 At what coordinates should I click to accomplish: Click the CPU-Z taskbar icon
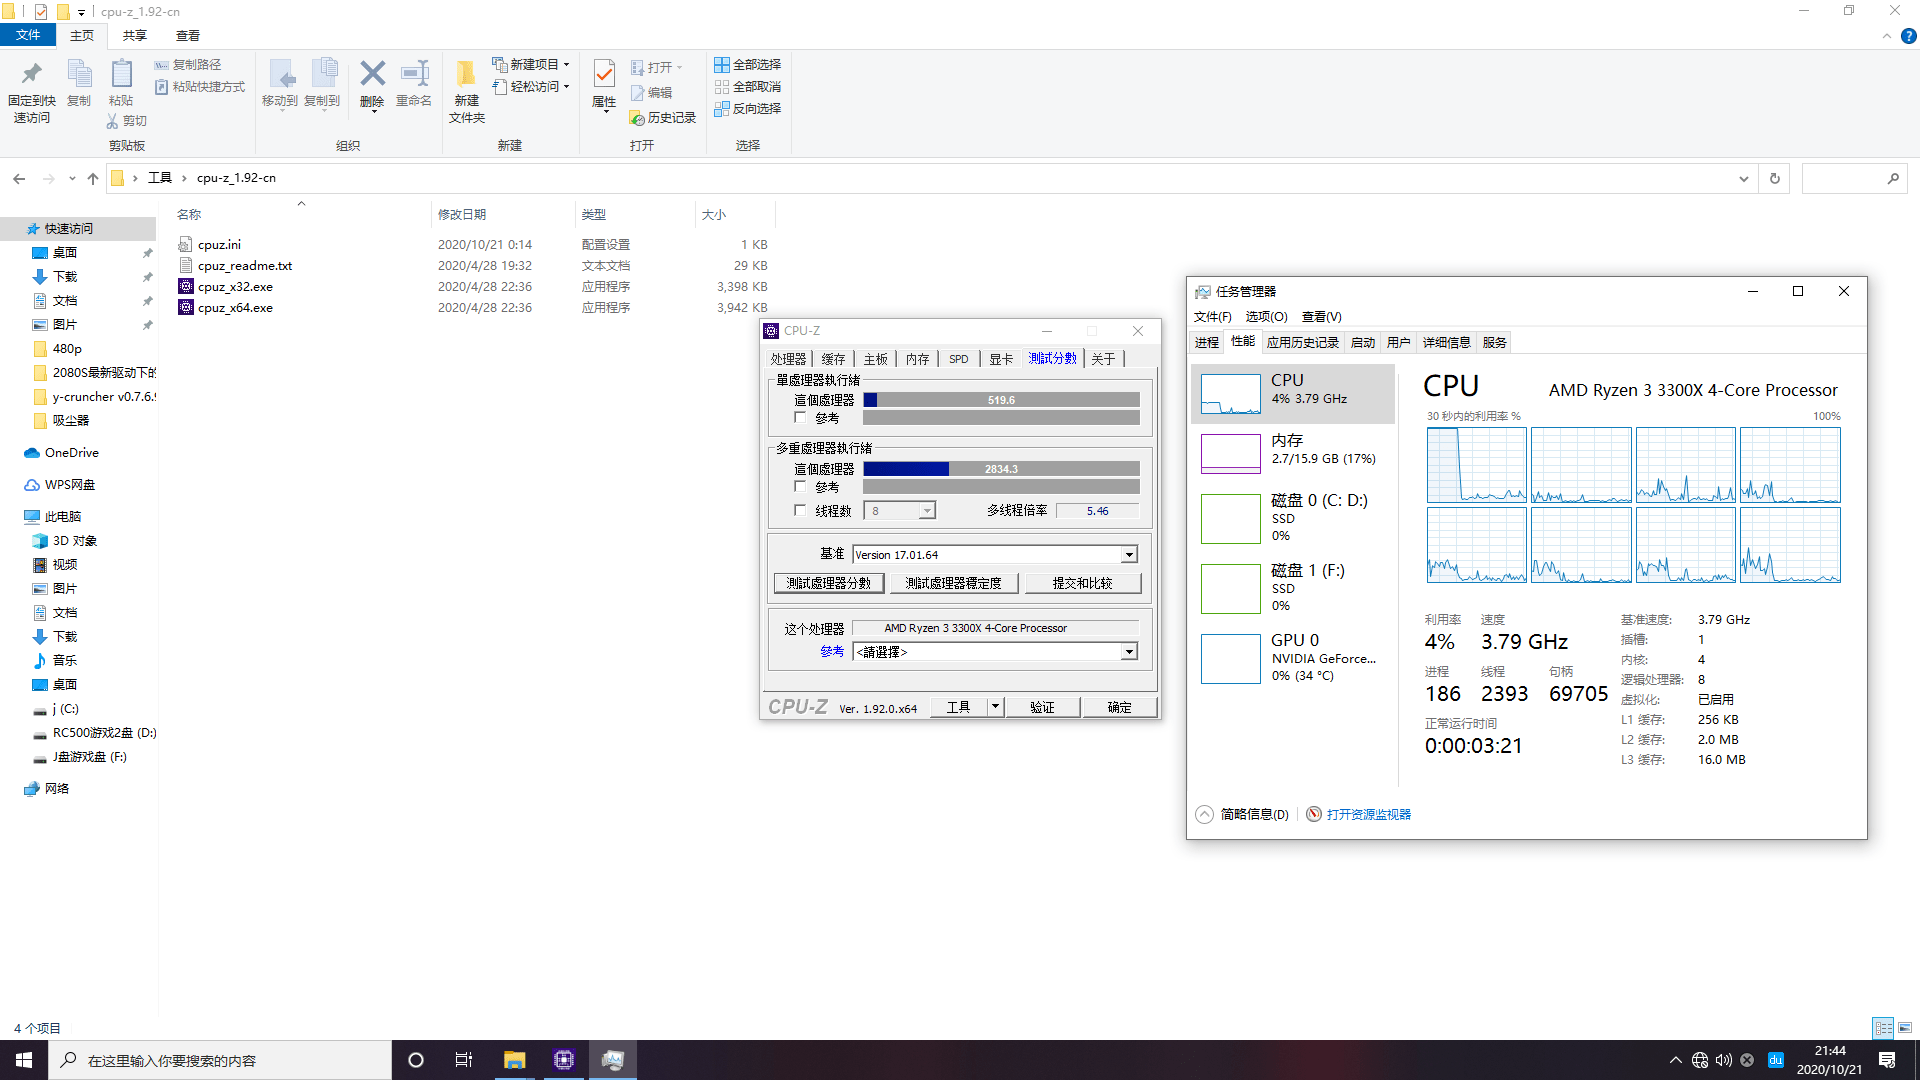pos(563,1060)
